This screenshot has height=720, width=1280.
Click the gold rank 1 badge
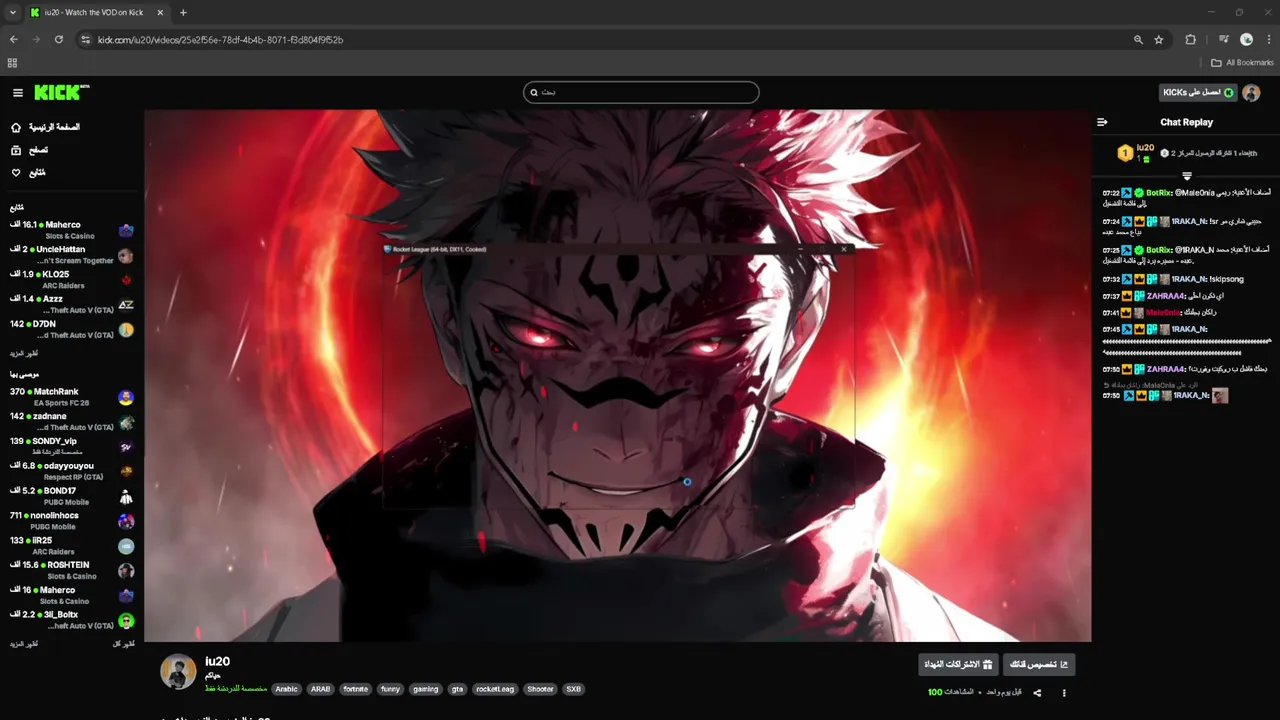pos(1125,153)
